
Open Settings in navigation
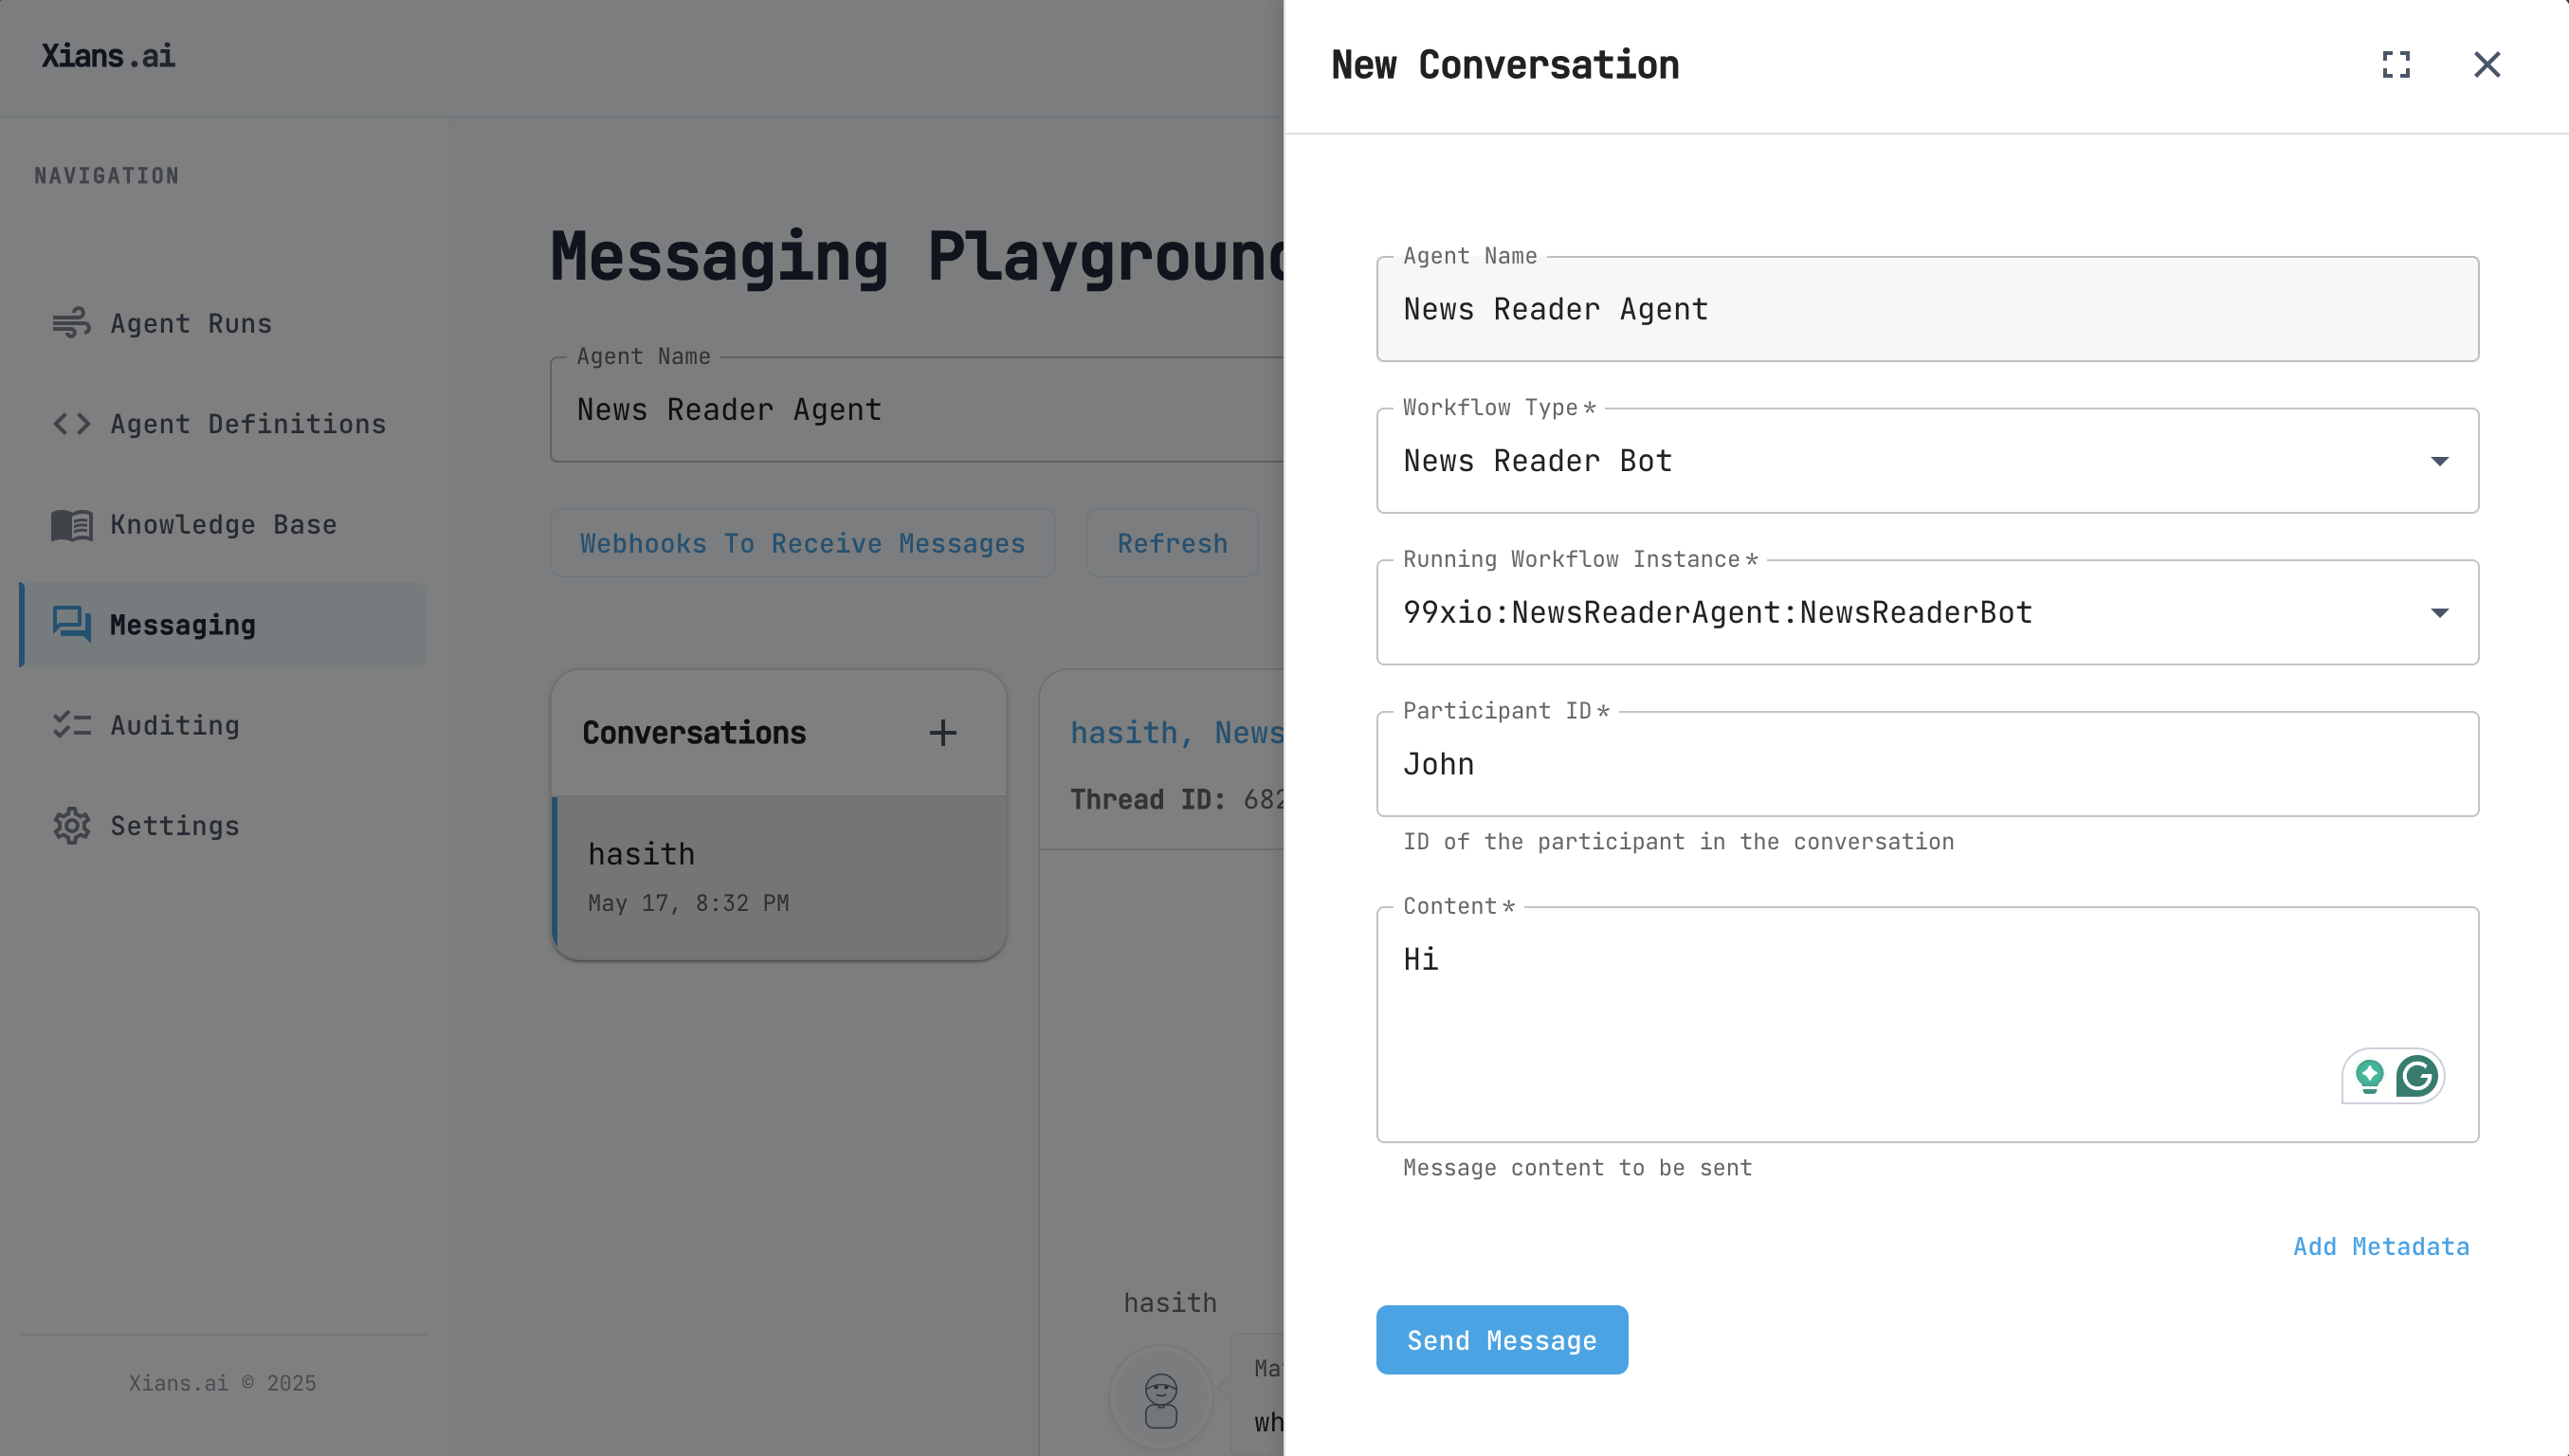(x=223, y=826)
